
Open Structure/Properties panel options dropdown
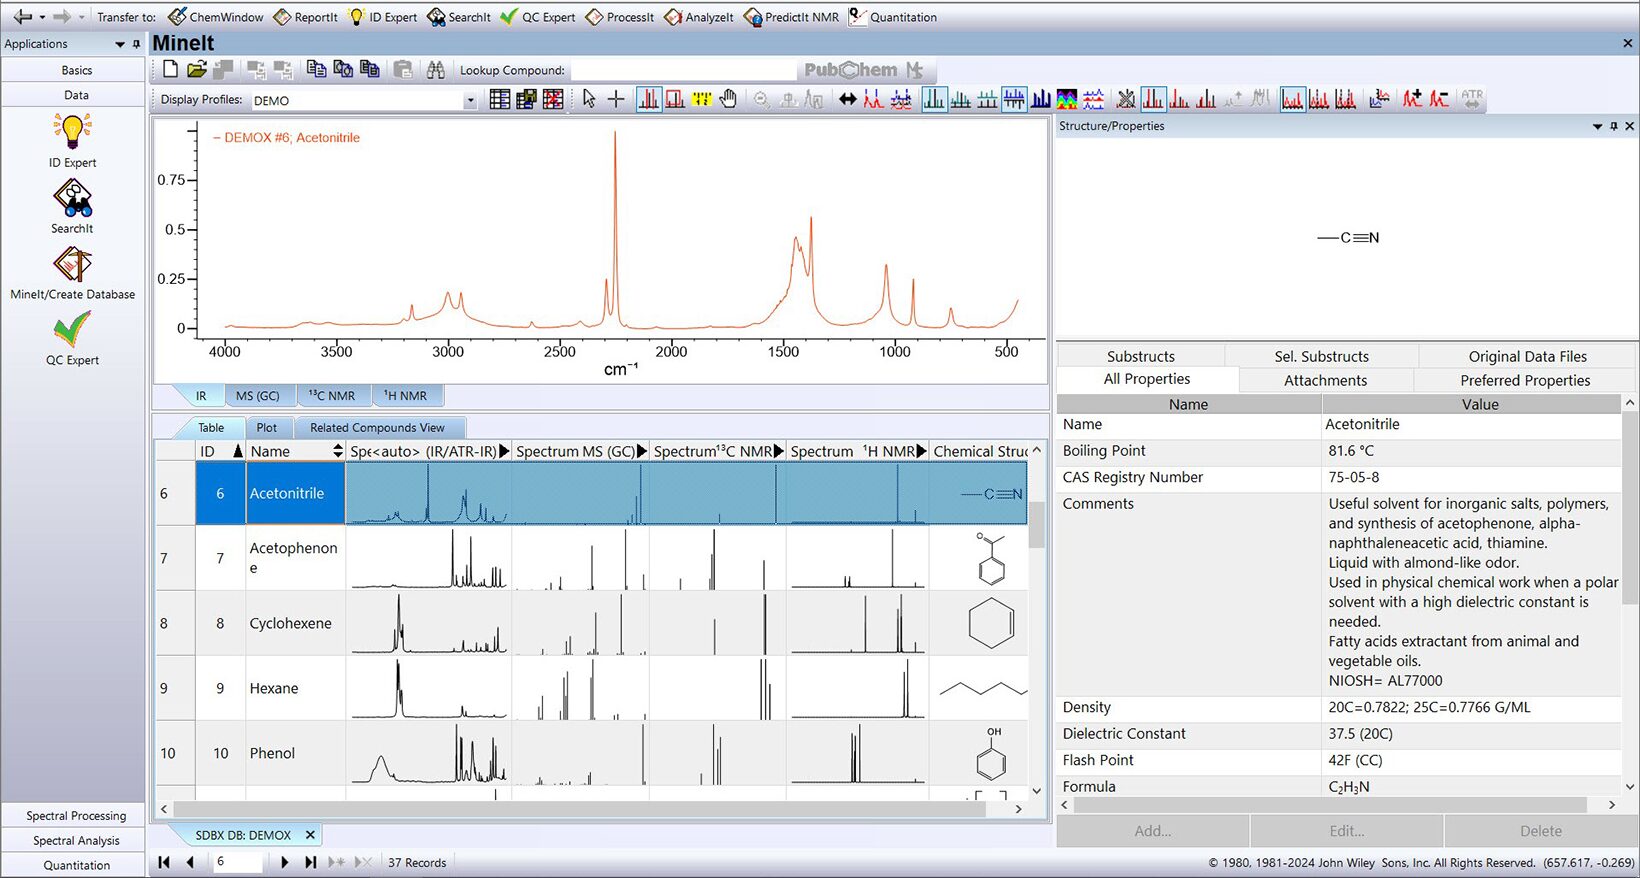coord(1597,126)
